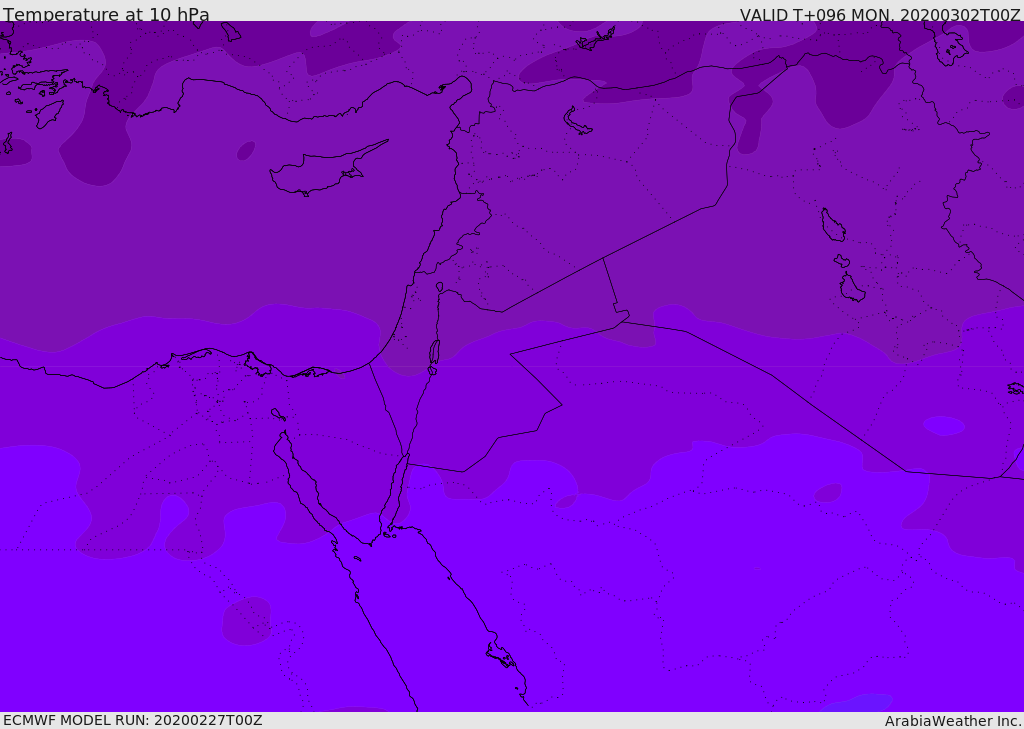Click Lake Tharthar in central Iraq
1024x729 pixels.
pos(832,225)
